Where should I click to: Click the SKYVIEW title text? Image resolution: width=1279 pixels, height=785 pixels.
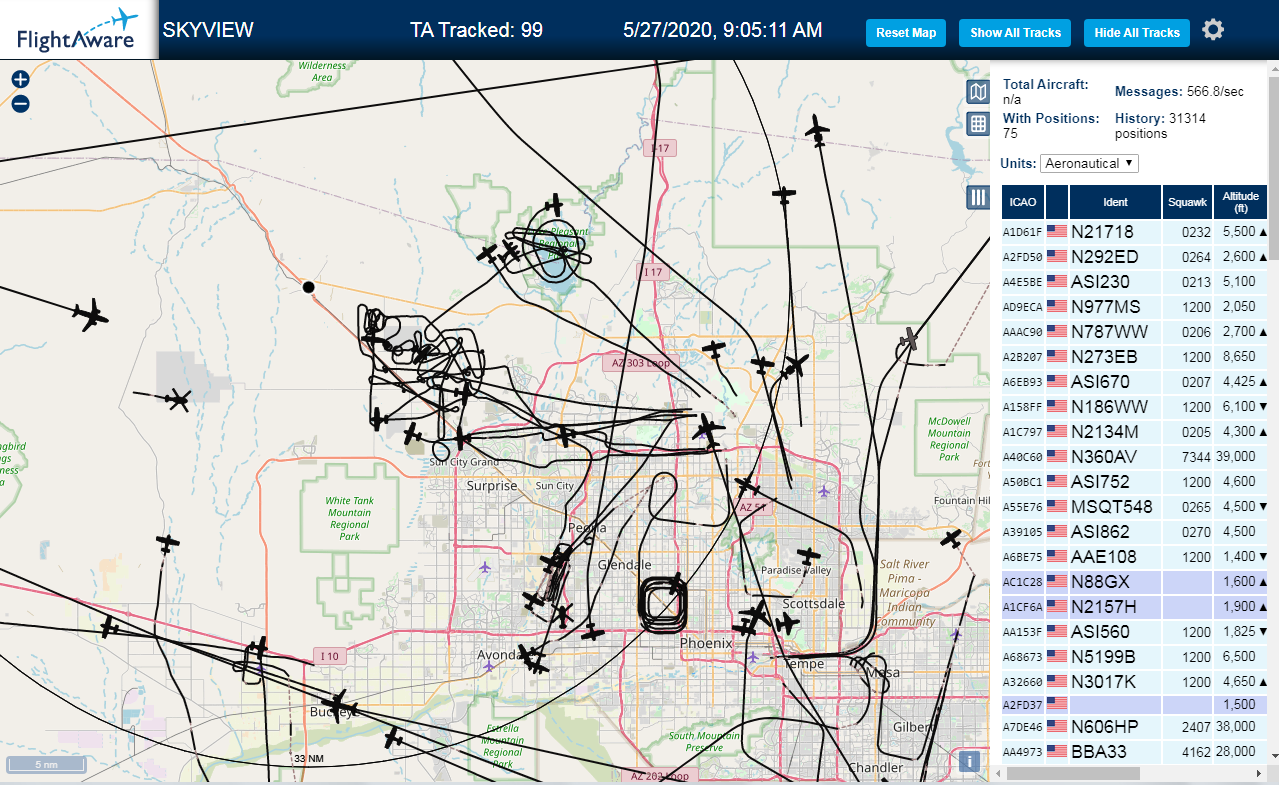click(x=208, y=30)
